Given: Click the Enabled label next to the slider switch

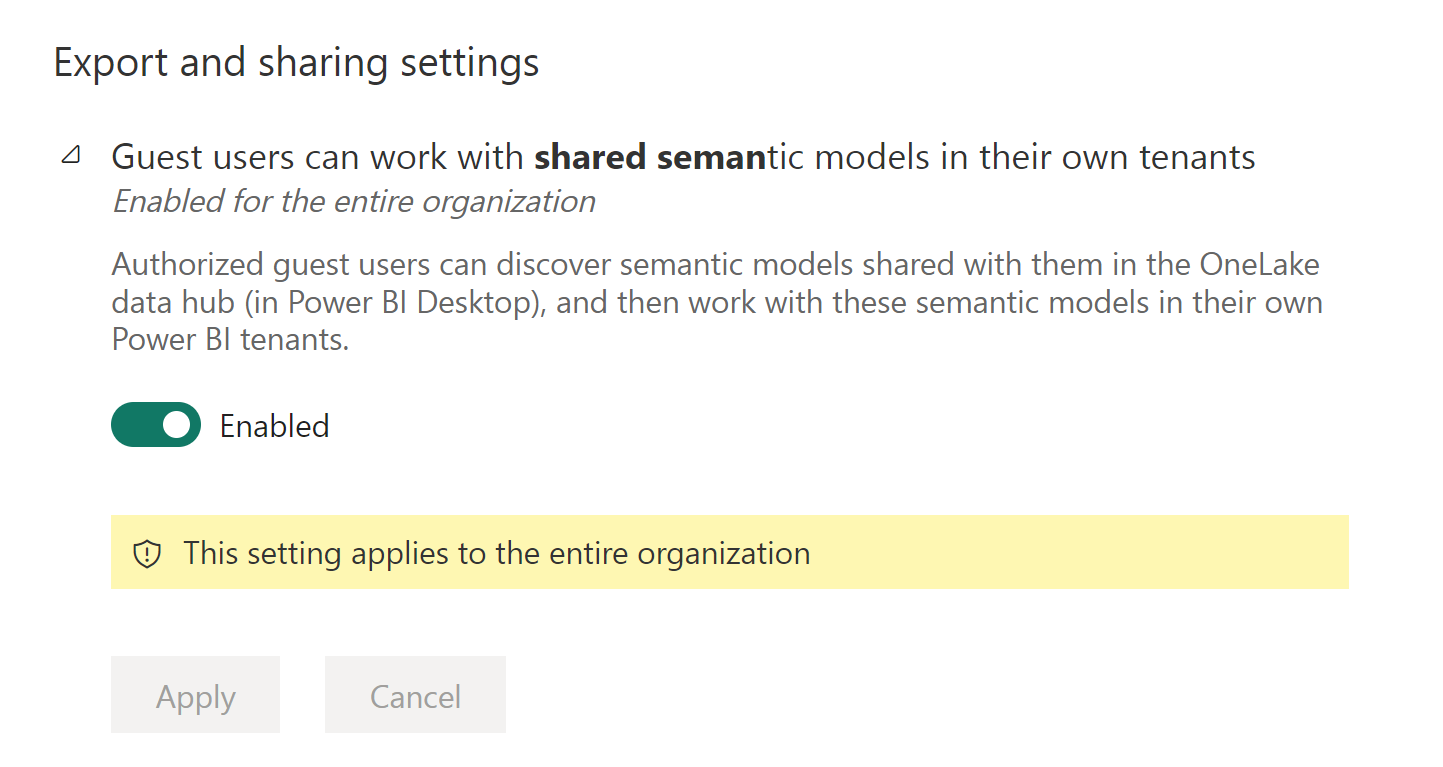Looking at the screenshot, I should (x=273, y=424).
